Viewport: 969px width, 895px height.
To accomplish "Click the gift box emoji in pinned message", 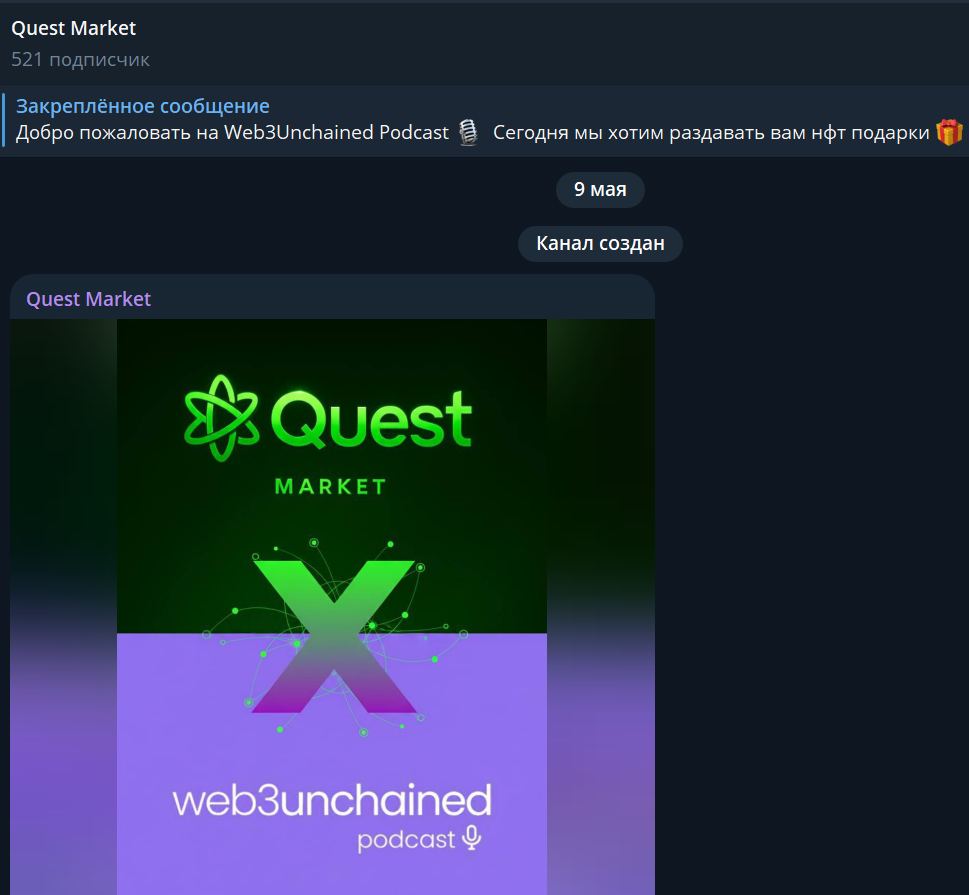I will 949,132.
